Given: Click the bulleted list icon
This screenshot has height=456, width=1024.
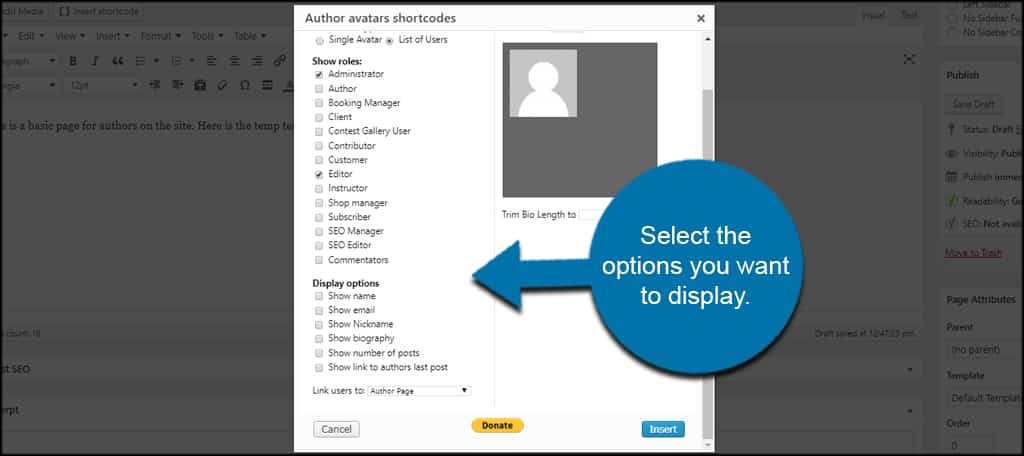Looking at the screenshot, I should click(x=140, y=61).
